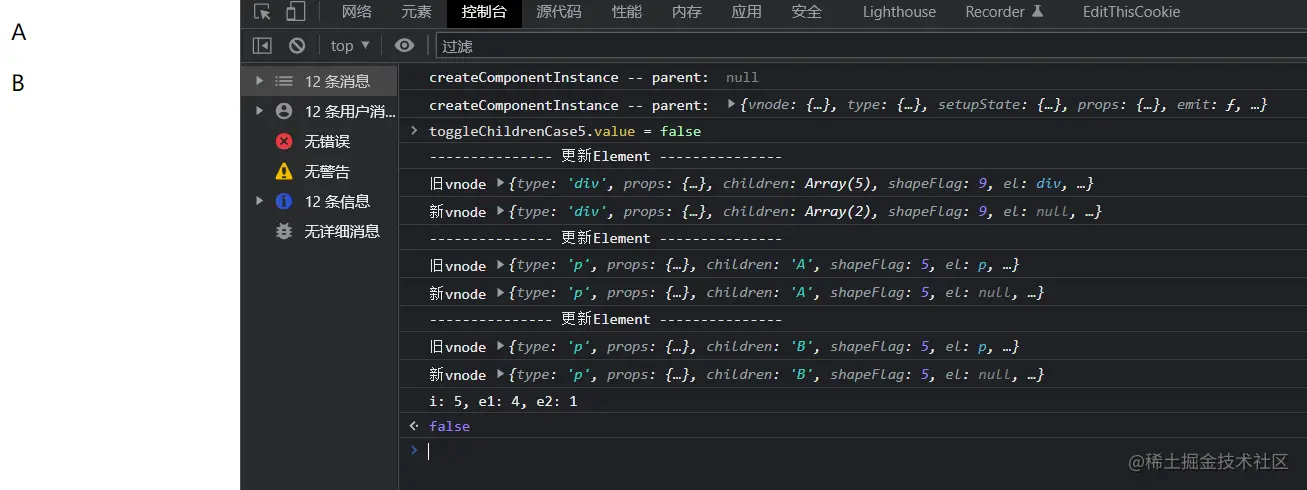
Task: Click the bug icon beside 无详细消息
Action: (284, 231)
